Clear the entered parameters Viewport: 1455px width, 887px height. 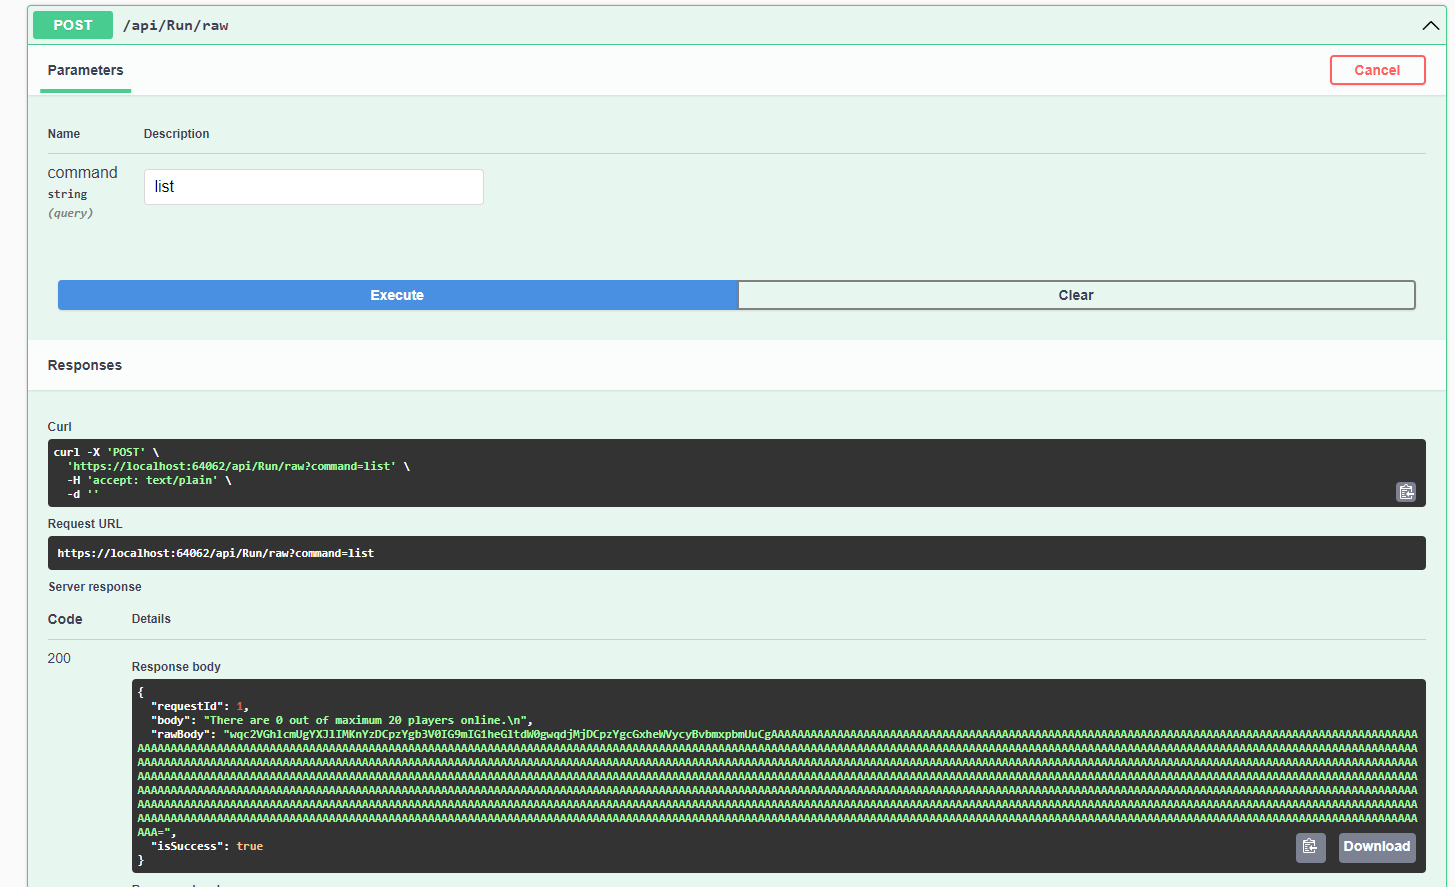pos(1076,294)
